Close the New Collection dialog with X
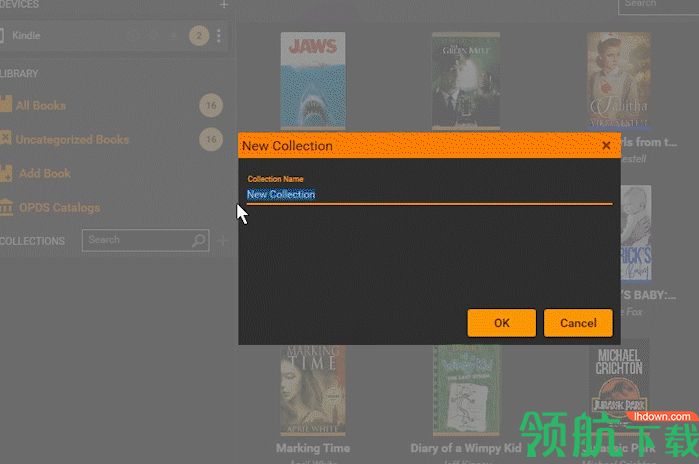 coord(606,145)
